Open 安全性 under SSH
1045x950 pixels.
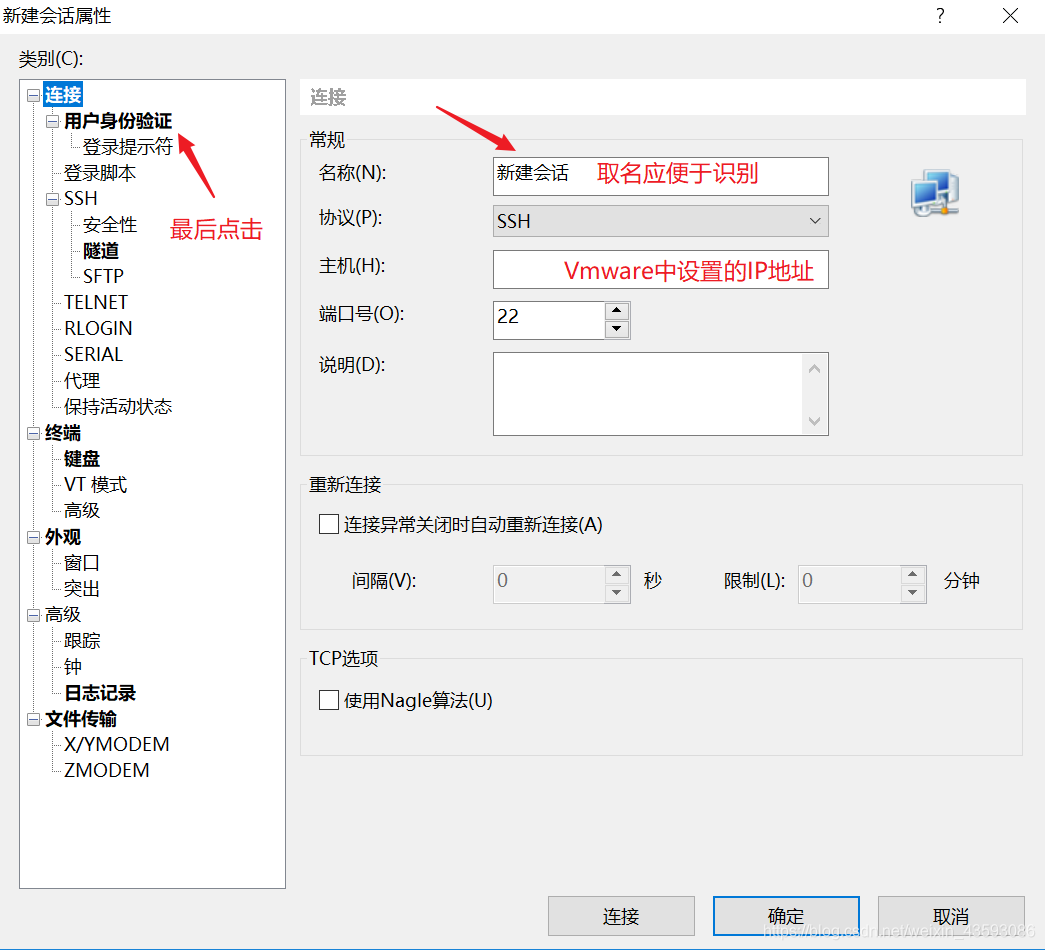(x=110, y=225)
